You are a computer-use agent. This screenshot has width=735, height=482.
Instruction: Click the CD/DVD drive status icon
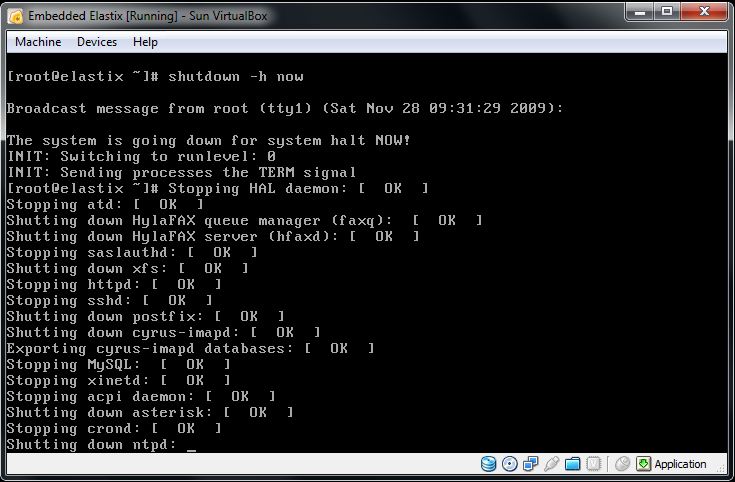pyautogui.click(x=510, y=464)
